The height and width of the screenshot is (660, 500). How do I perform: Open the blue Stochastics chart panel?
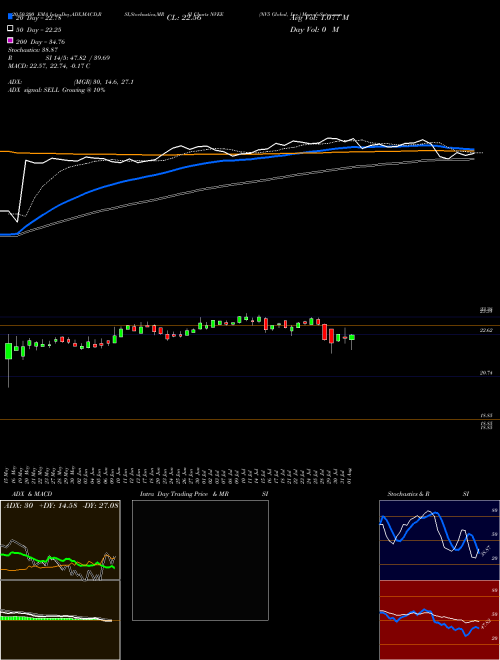tap(439, 540)
